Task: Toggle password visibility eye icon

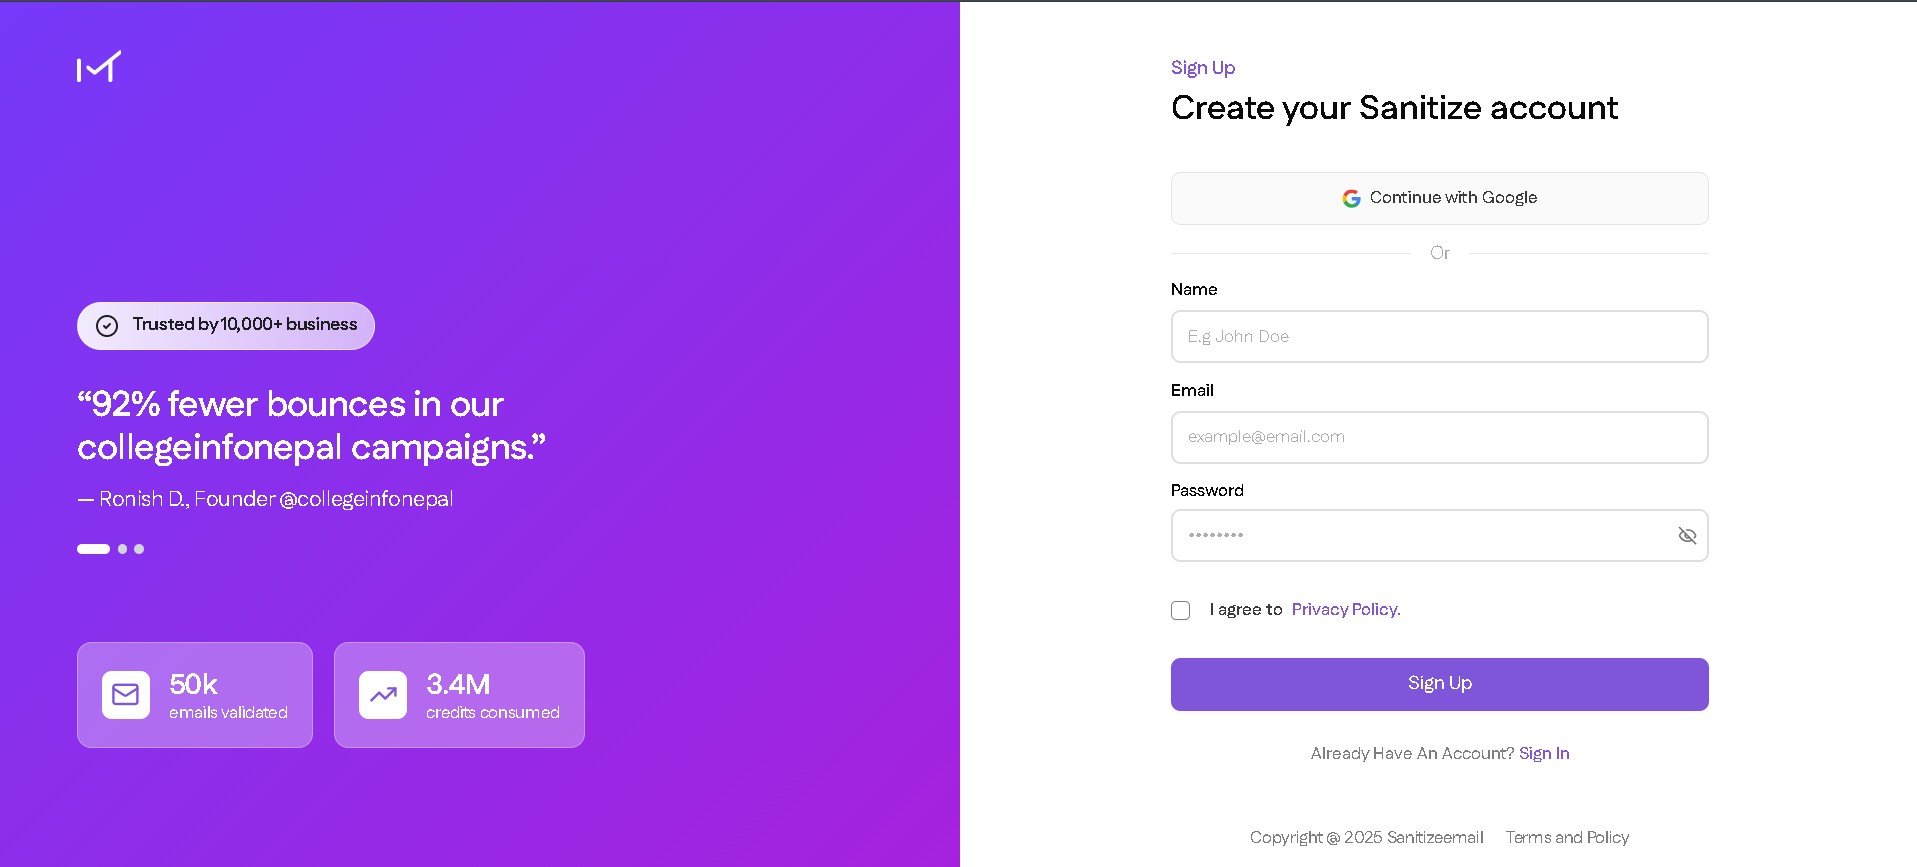Action: [1687, 536]
